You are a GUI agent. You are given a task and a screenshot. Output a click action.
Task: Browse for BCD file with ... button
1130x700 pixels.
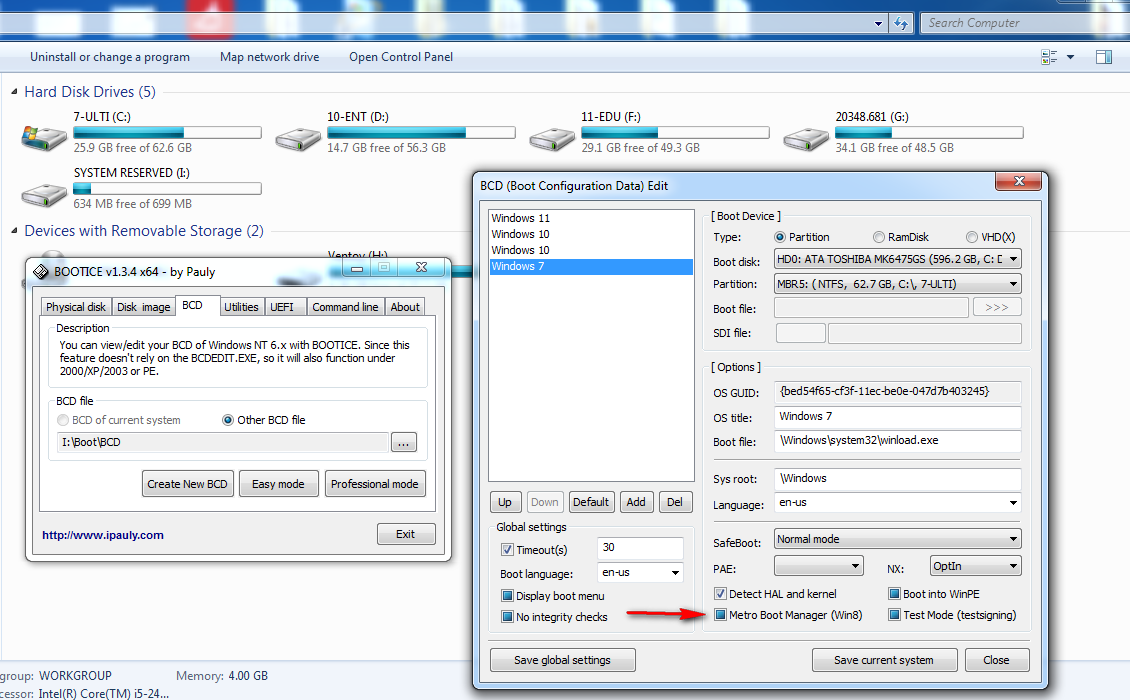coord(404,443)
